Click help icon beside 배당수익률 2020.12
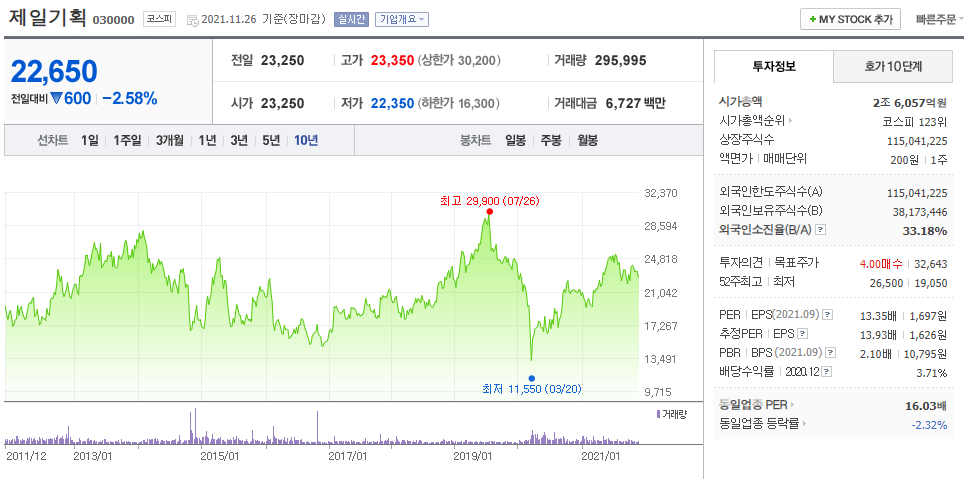969x482 pixels. click(x=827, y=372)
